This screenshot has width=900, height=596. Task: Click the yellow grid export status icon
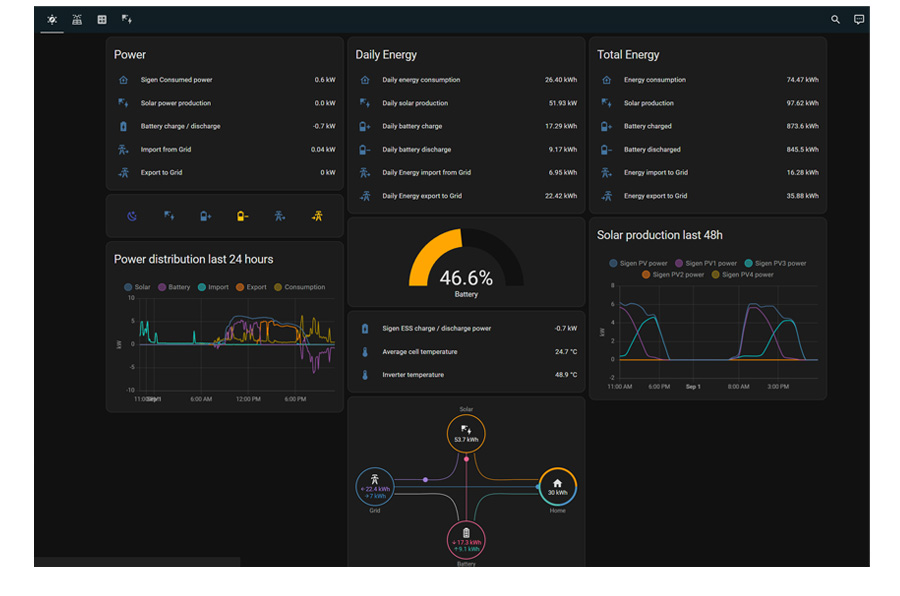point(317,216)
